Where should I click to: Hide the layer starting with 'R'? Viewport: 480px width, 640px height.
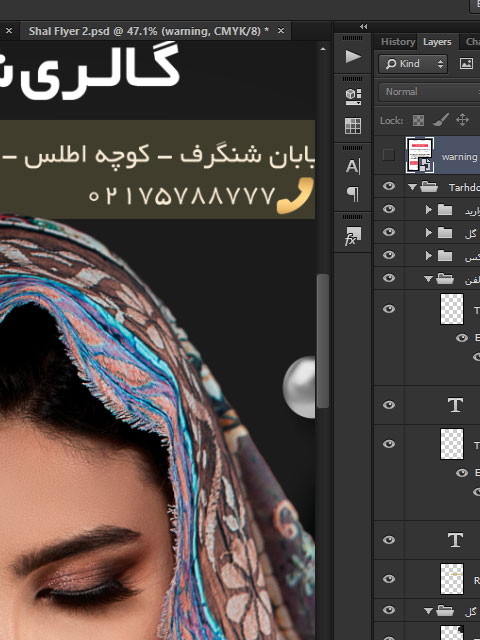coord(389,579)
